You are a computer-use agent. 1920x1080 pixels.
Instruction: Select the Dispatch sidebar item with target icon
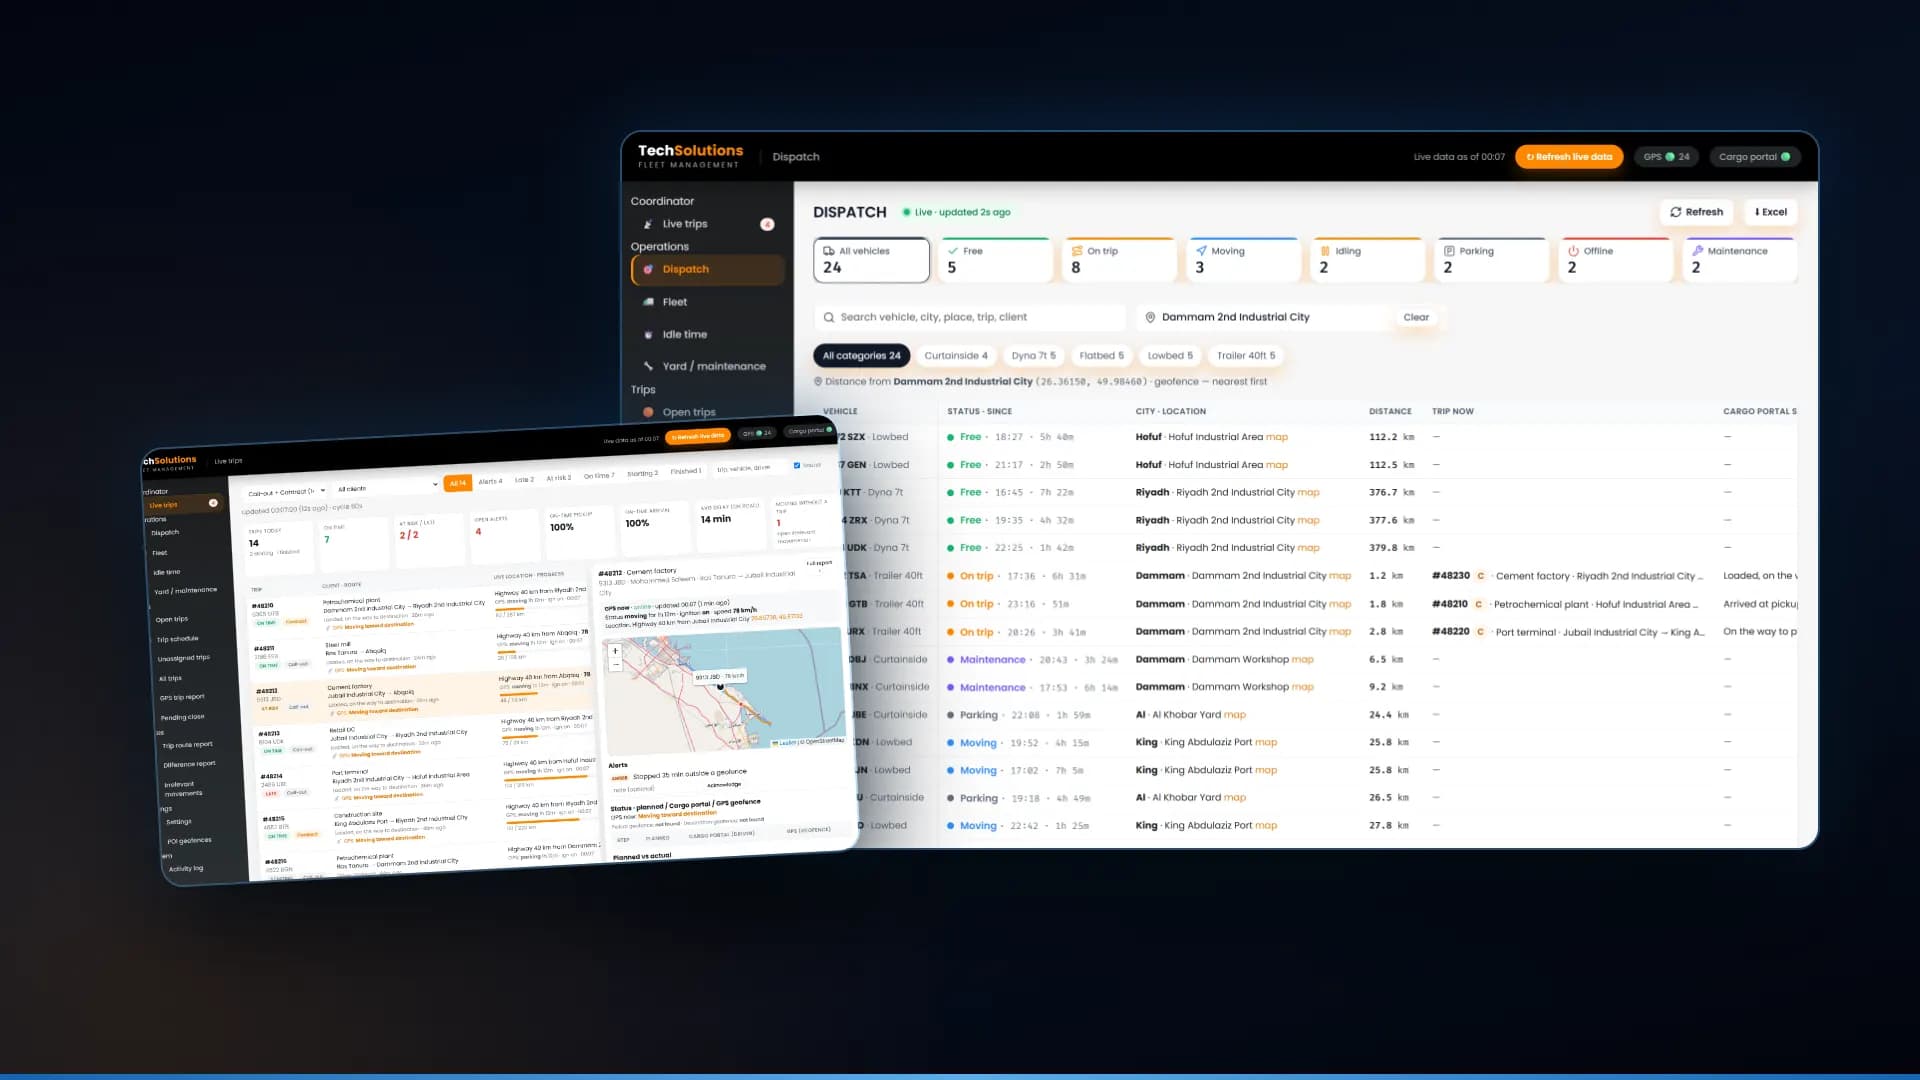click(x=707, y=269)
